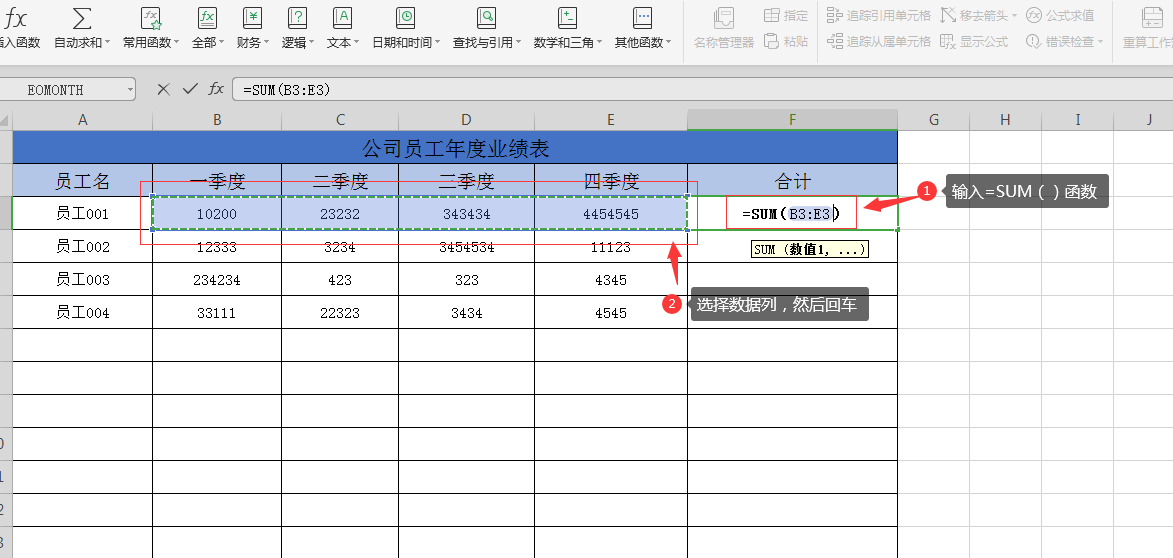Click the cell with value 11123
Screen dimensions: 1173x558
click(x=611, y=246)
